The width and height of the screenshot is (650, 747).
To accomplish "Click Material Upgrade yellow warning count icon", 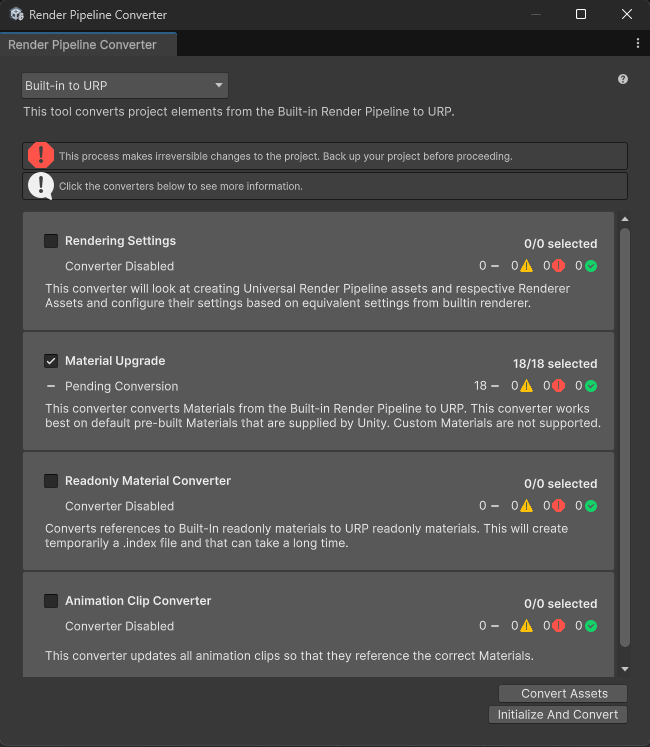I will click(x=527, y=386).
